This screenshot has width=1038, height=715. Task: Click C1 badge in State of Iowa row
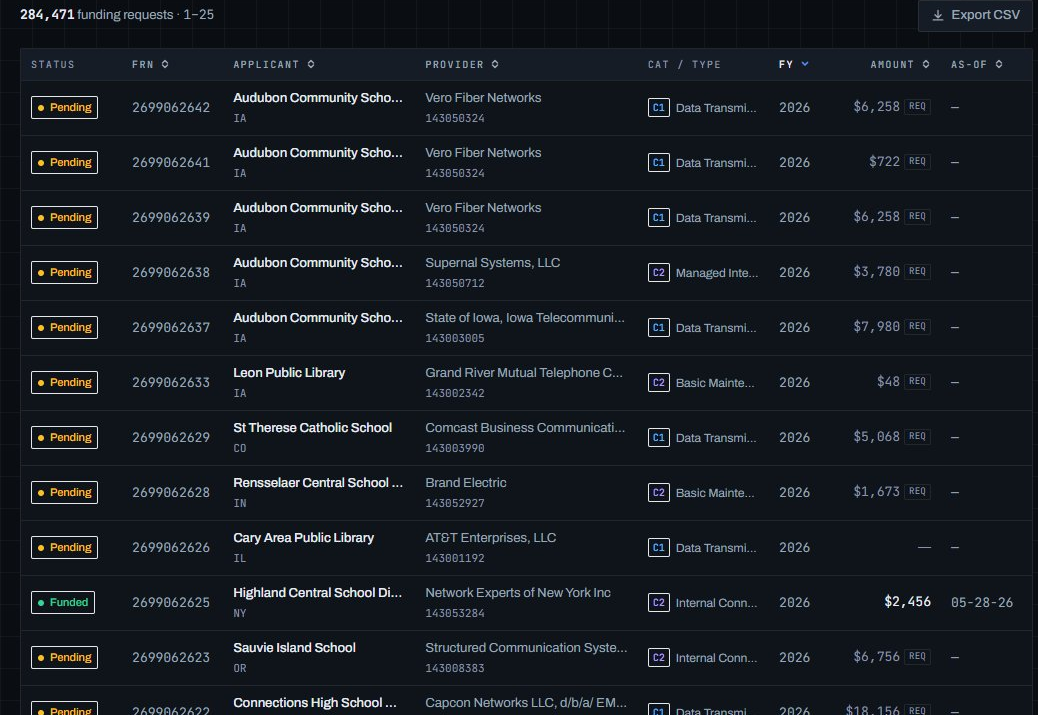(x=659, y=328)
